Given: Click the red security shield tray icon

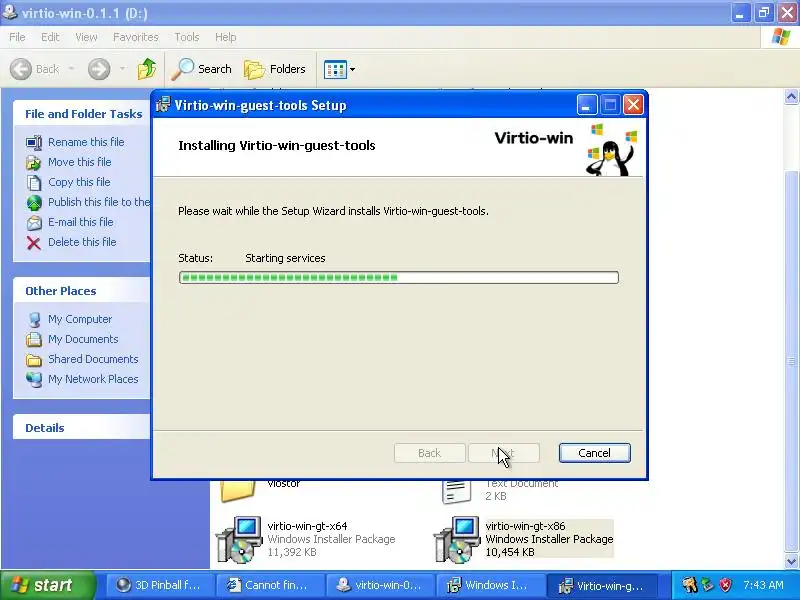Looking at the screenshot, I should (x=725, y=585).
